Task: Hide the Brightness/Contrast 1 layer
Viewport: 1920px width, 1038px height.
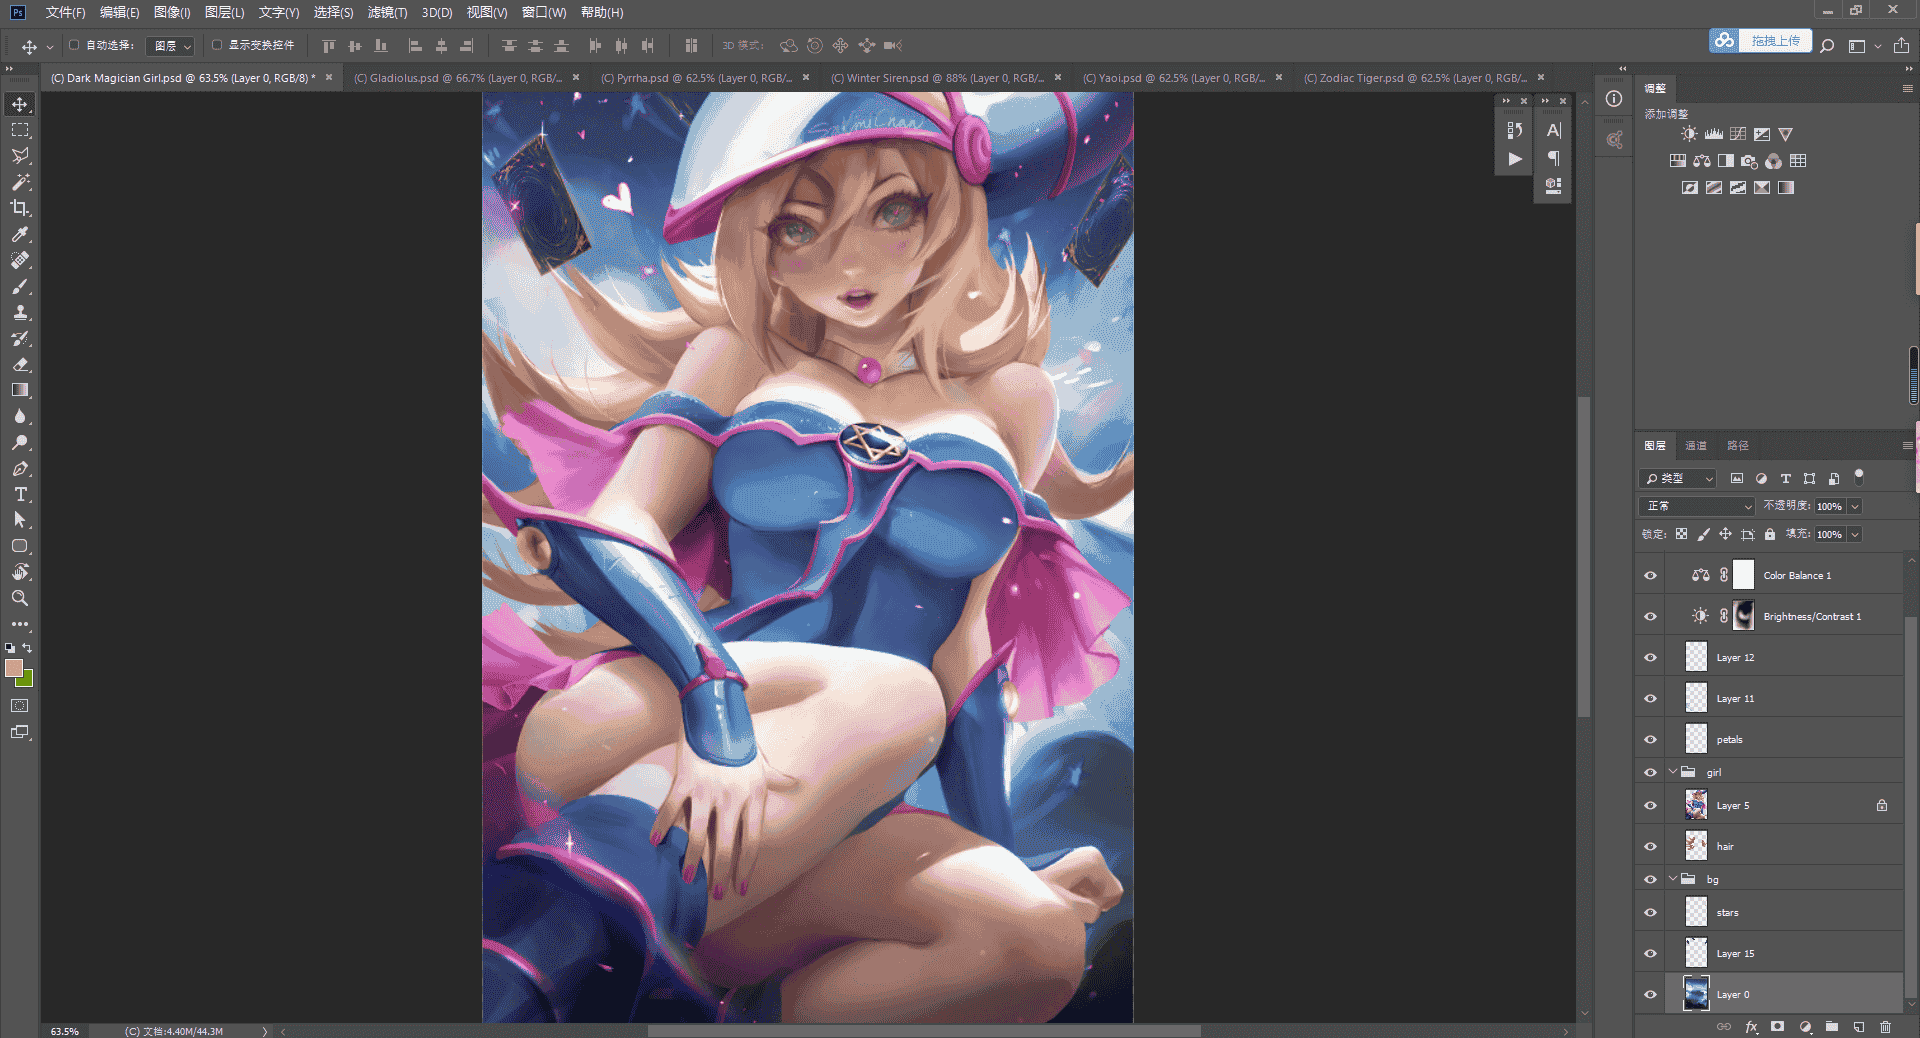Action: point(1650,616)
